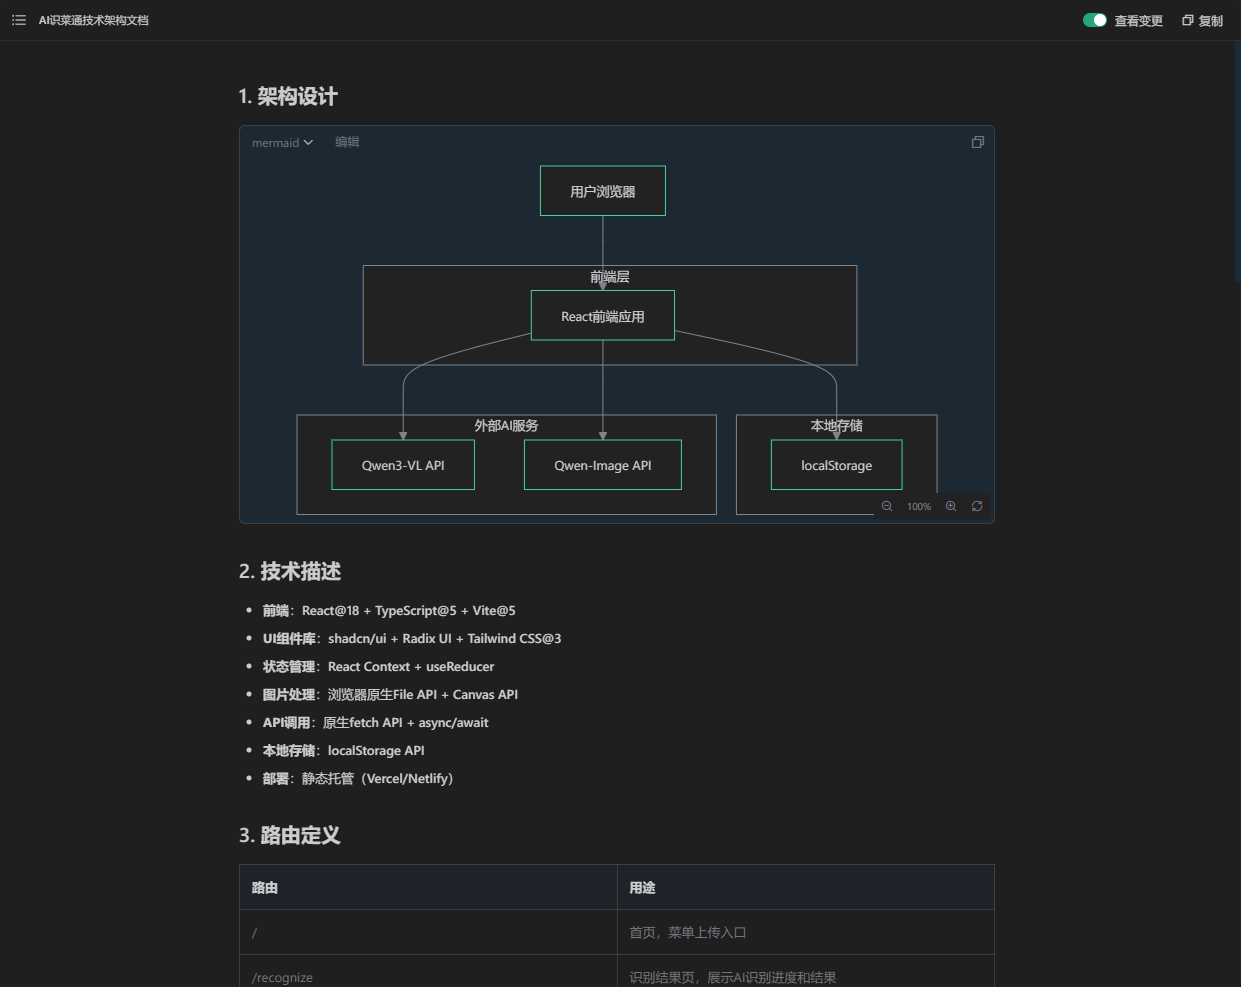Reset the diagram view with refresh icon

tap(977, 506)
